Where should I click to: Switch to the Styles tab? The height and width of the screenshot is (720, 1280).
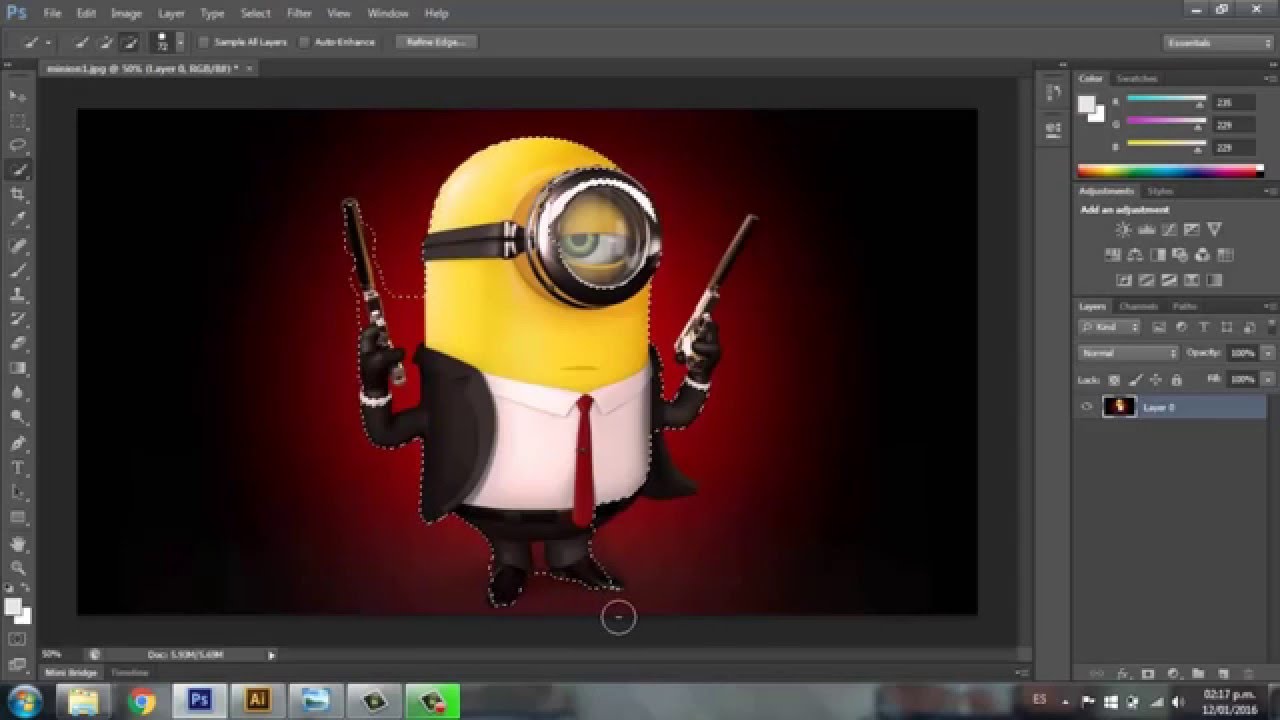[x=1160, y=191]
